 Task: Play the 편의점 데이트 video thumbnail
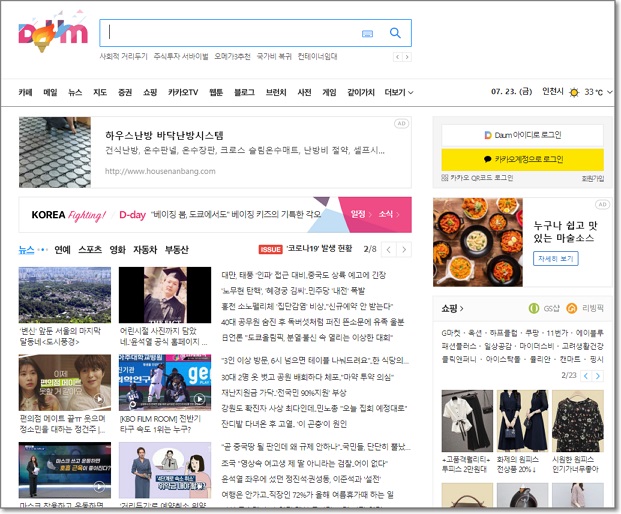pyautogui.click(x=65, y=383)
